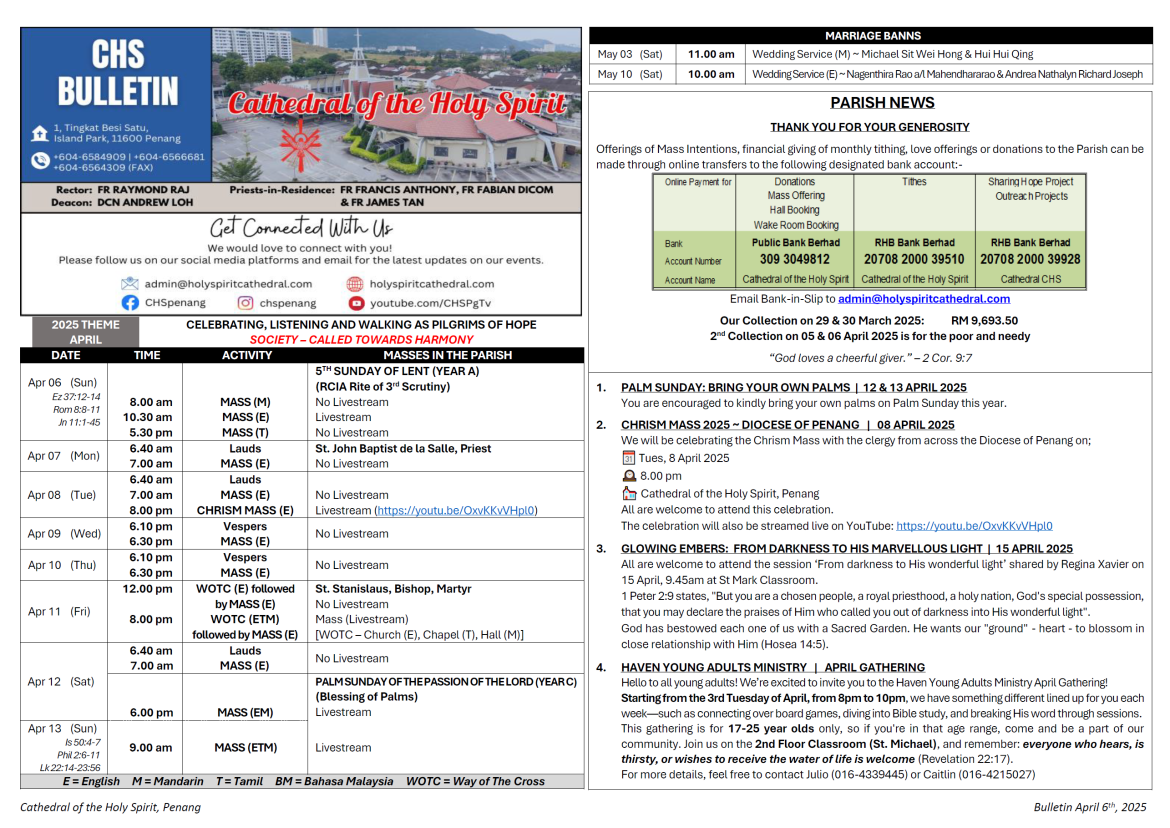The image size is (1170, 828).
Task: Click the clock icon beside 8.00 pm
Action: 629,476
